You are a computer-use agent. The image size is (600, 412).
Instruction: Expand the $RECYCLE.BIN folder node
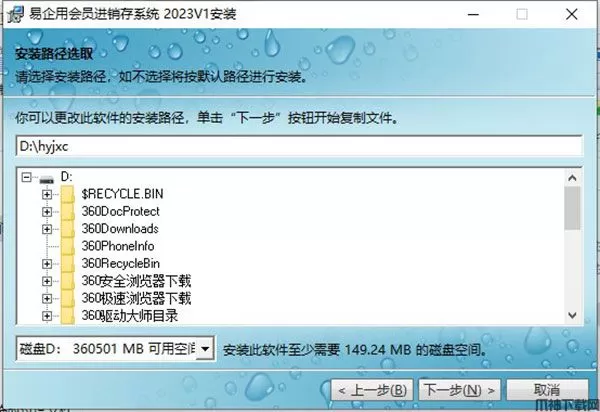(47, 194)
